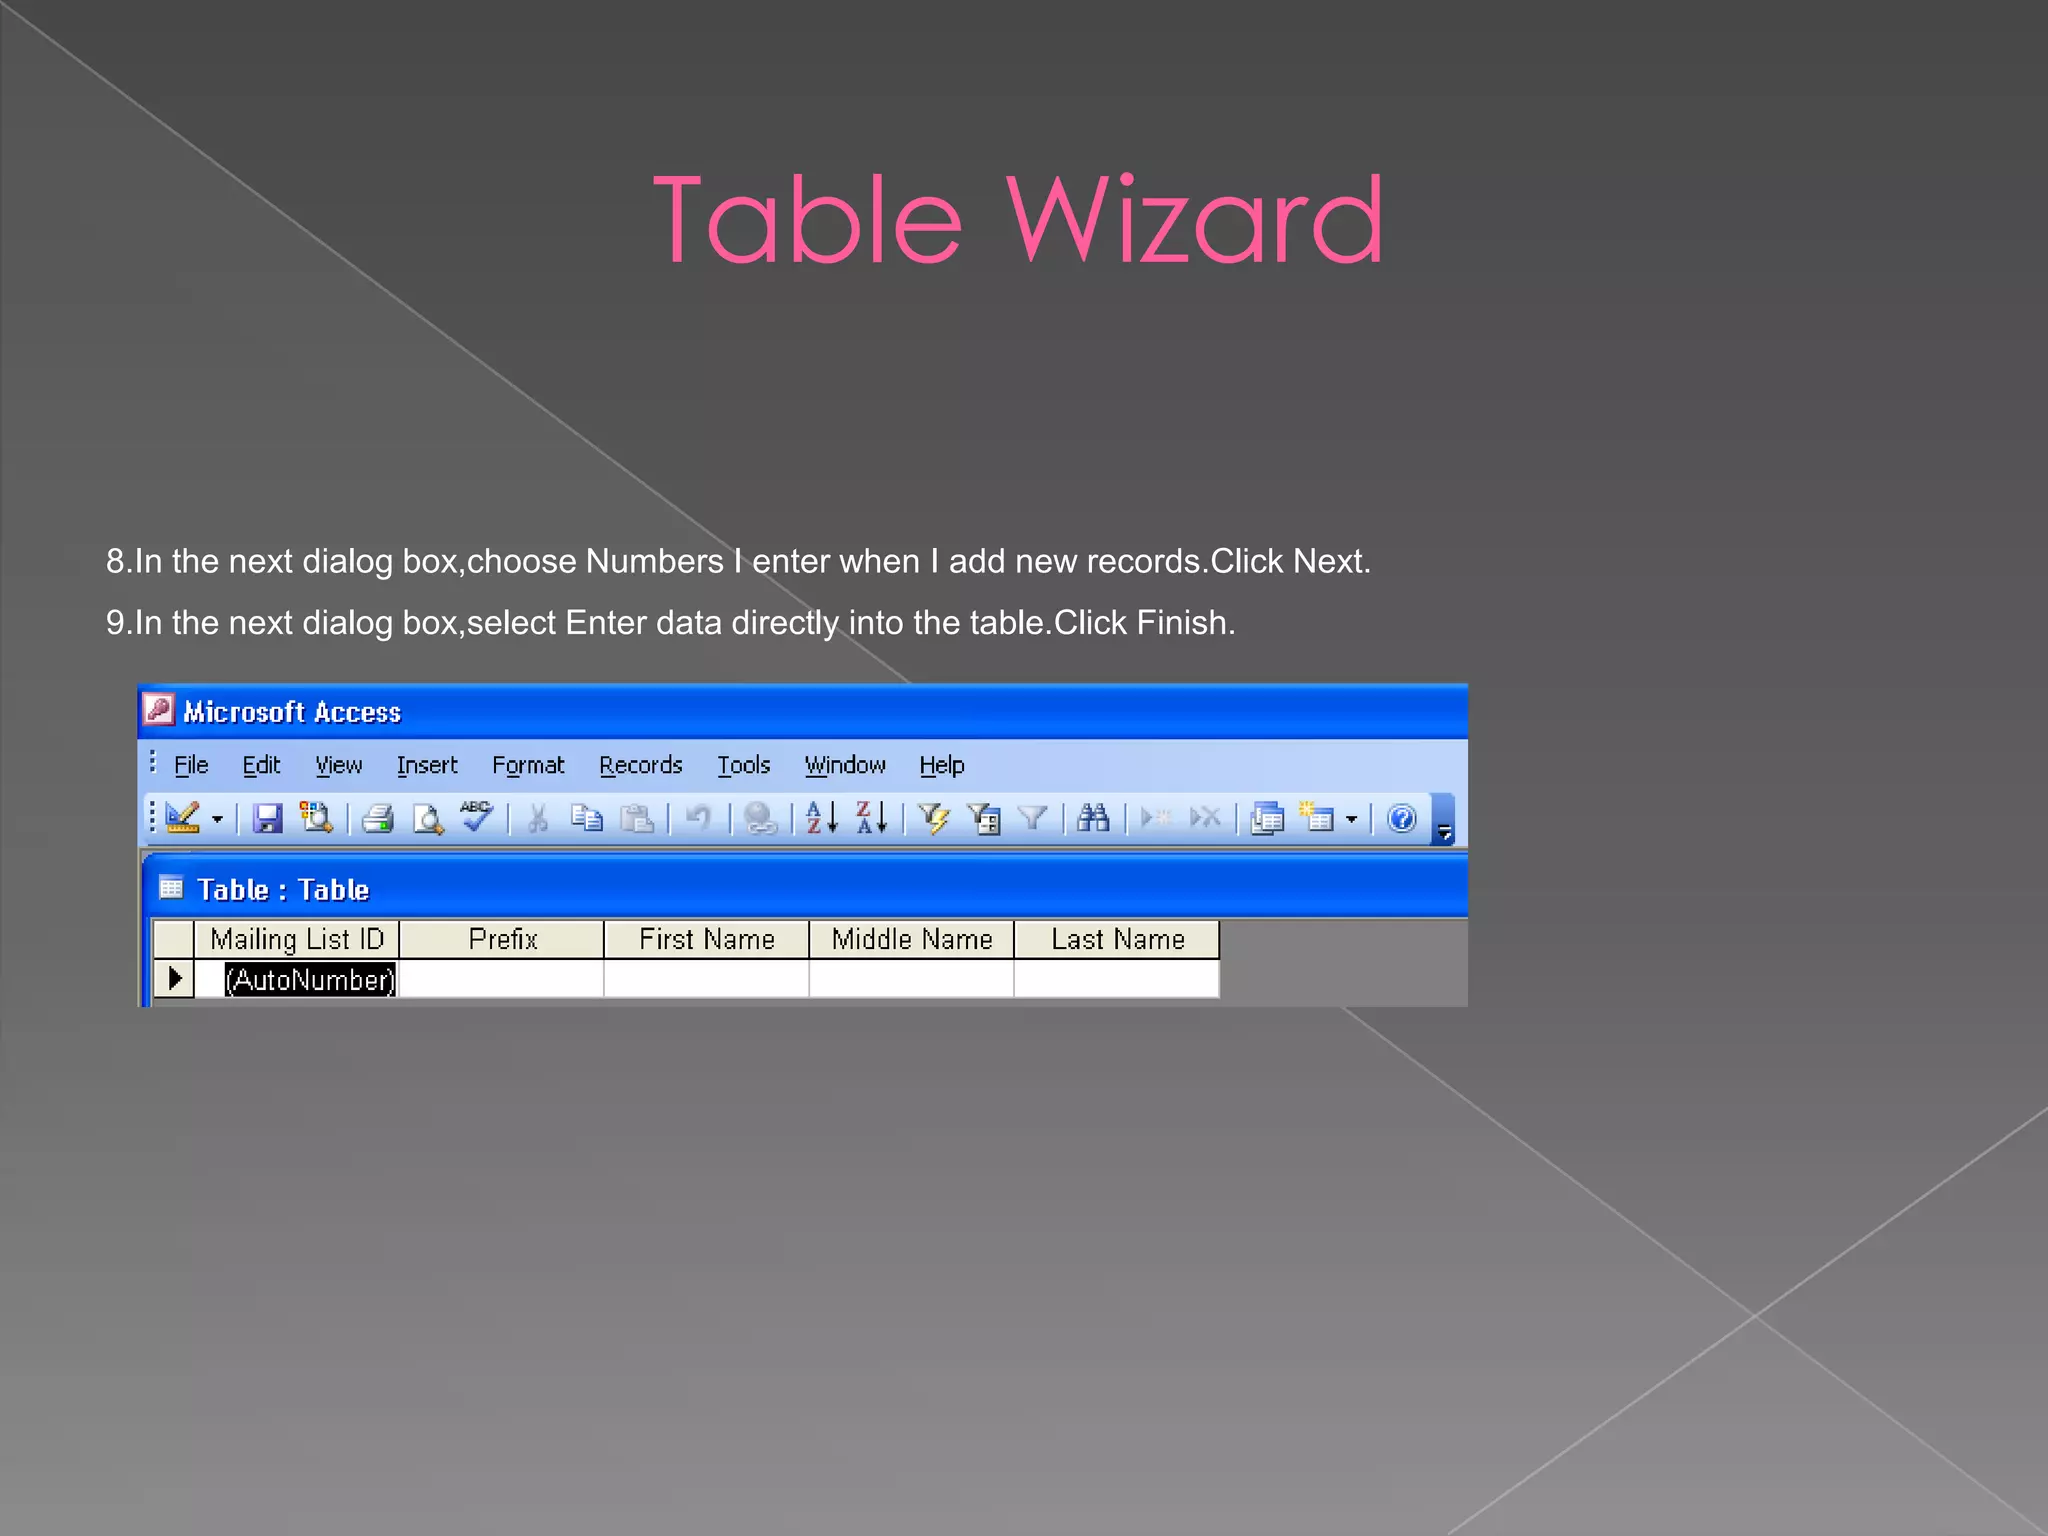Open the Tools menu
2048x1536 pixels.
point(744,765)
